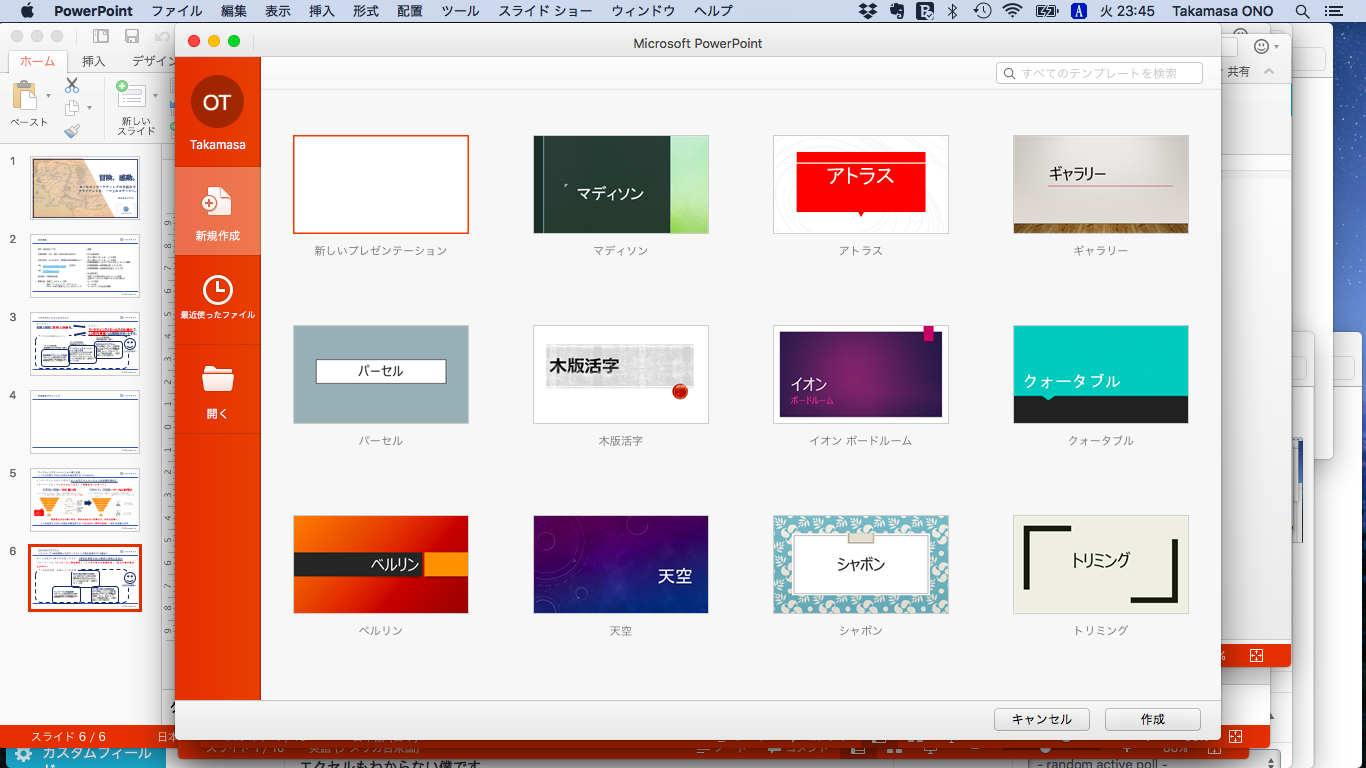Select the クォータブル template

pos(1101,374)
